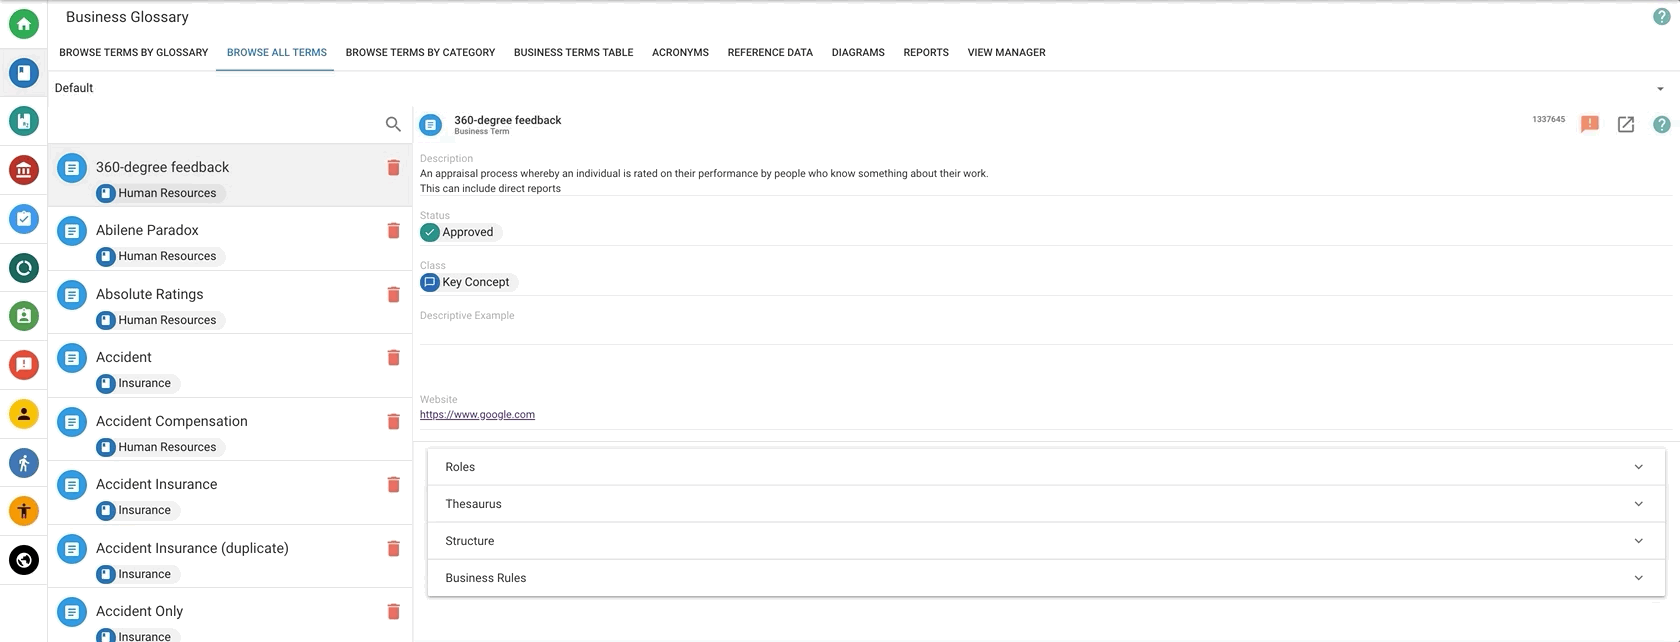
Task: Click the orange alert comment icon
Action: pos(1589,124)
